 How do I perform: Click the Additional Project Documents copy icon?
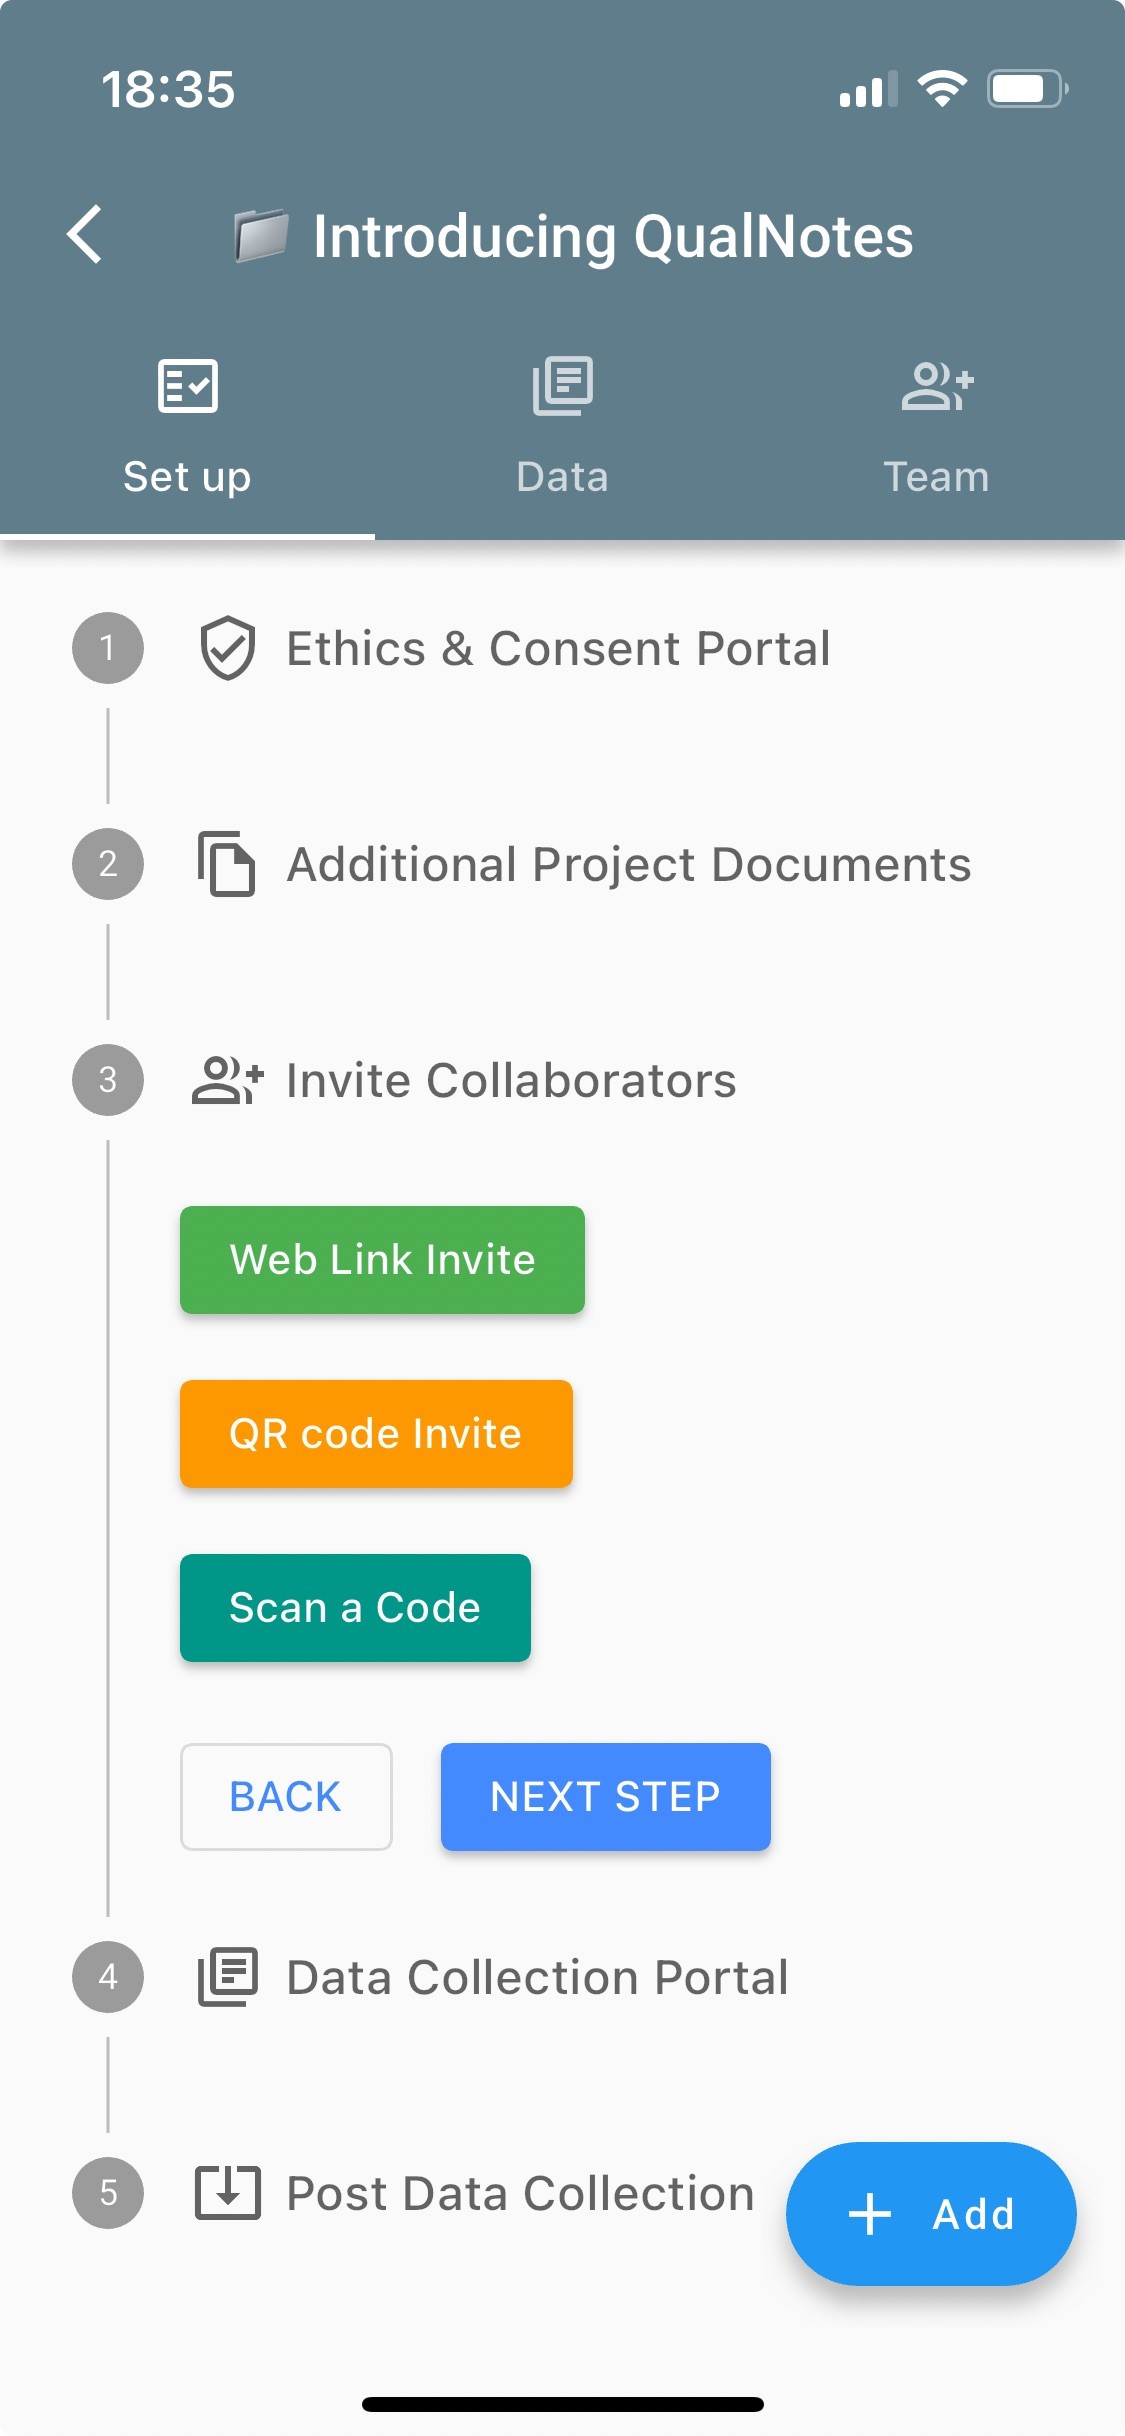click(227, 864)
